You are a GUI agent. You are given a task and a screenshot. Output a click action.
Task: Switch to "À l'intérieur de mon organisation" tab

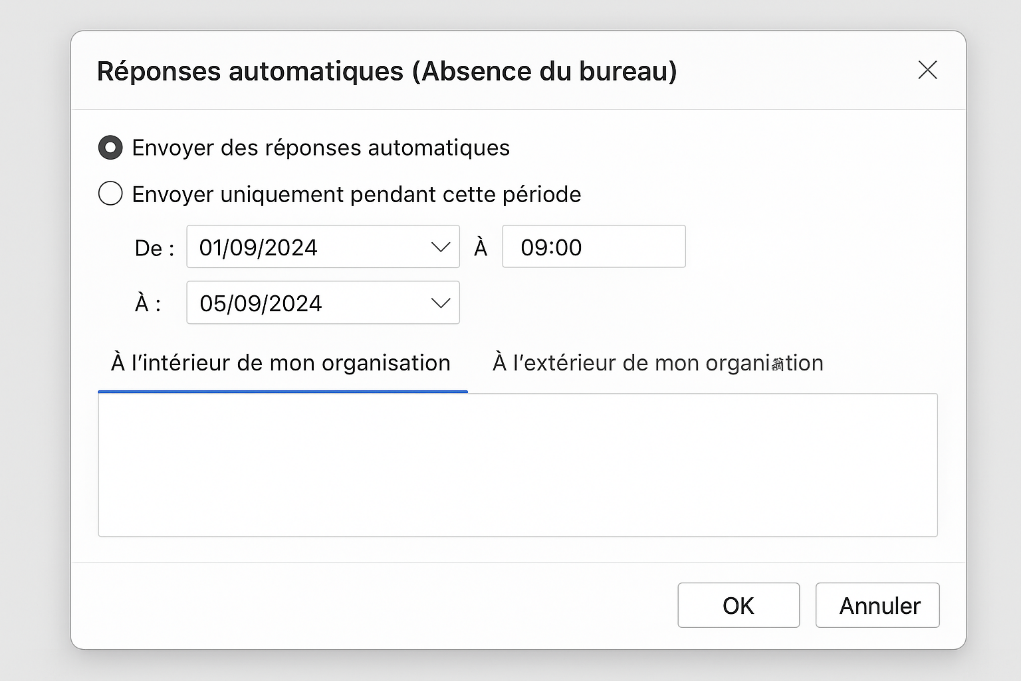pos(281,363)
